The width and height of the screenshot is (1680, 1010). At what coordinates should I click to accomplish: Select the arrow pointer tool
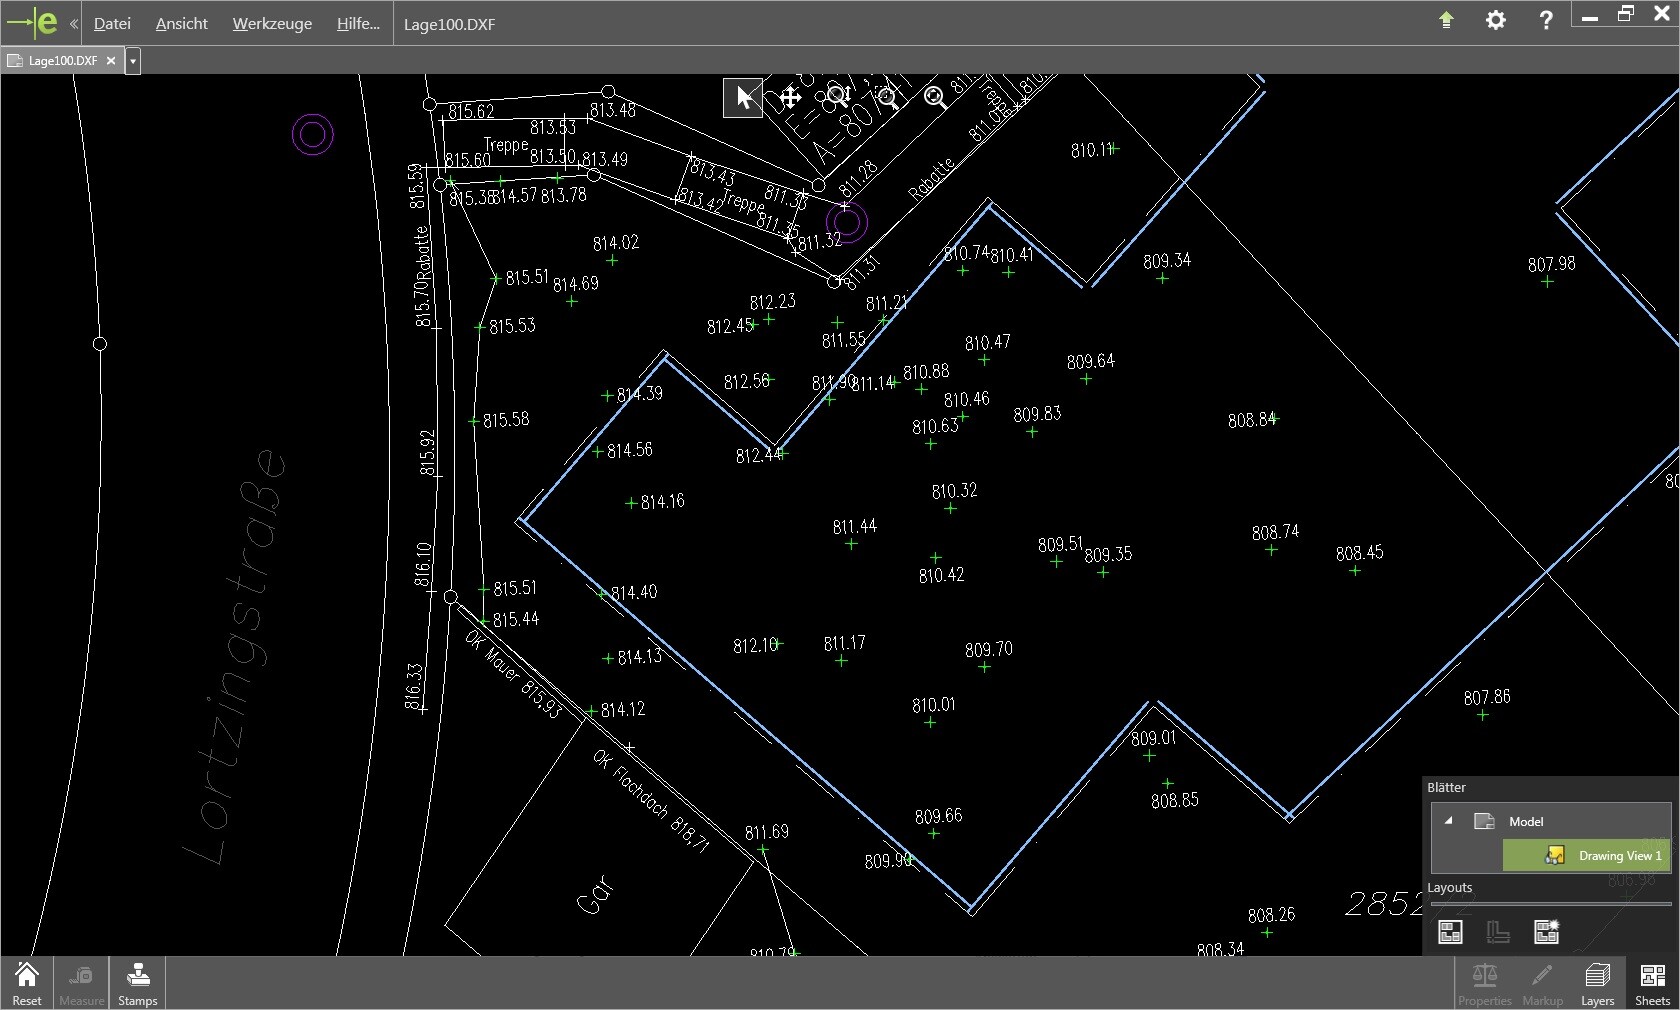pos(743,98)
